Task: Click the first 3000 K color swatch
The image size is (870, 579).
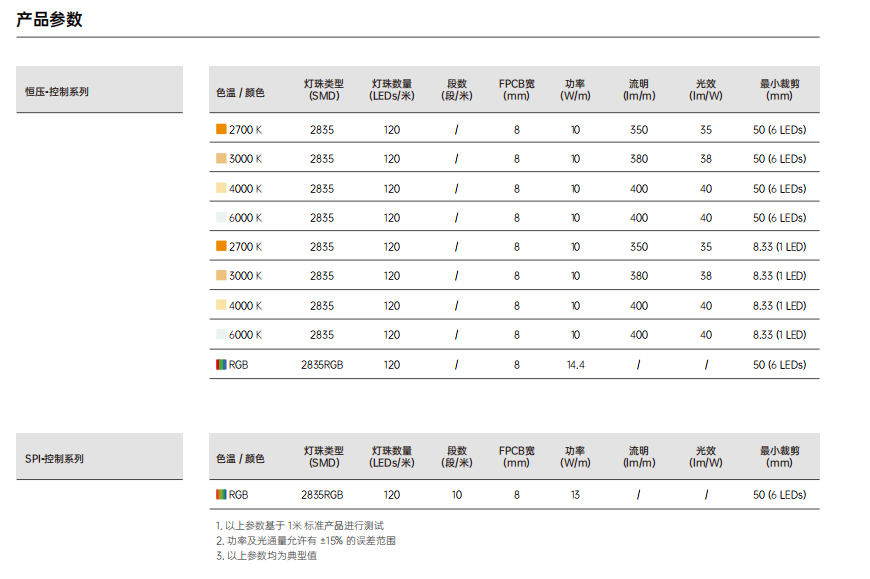Action: 221,159
